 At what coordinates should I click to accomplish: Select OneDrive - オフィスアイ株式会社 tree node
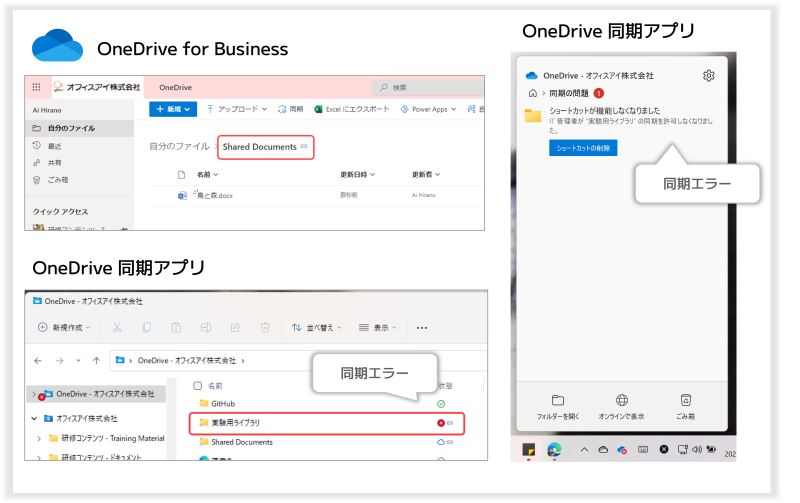pos(105,394)
